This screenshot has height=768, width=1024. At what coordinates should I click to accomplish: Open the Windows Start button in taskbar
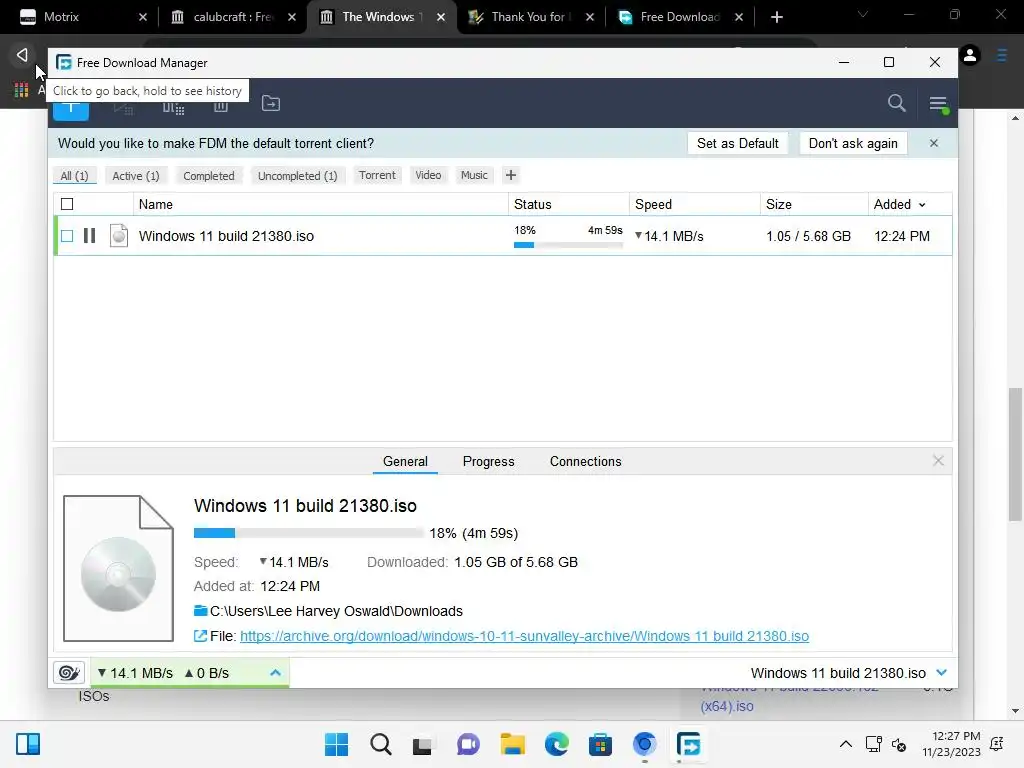click(336, 744)
